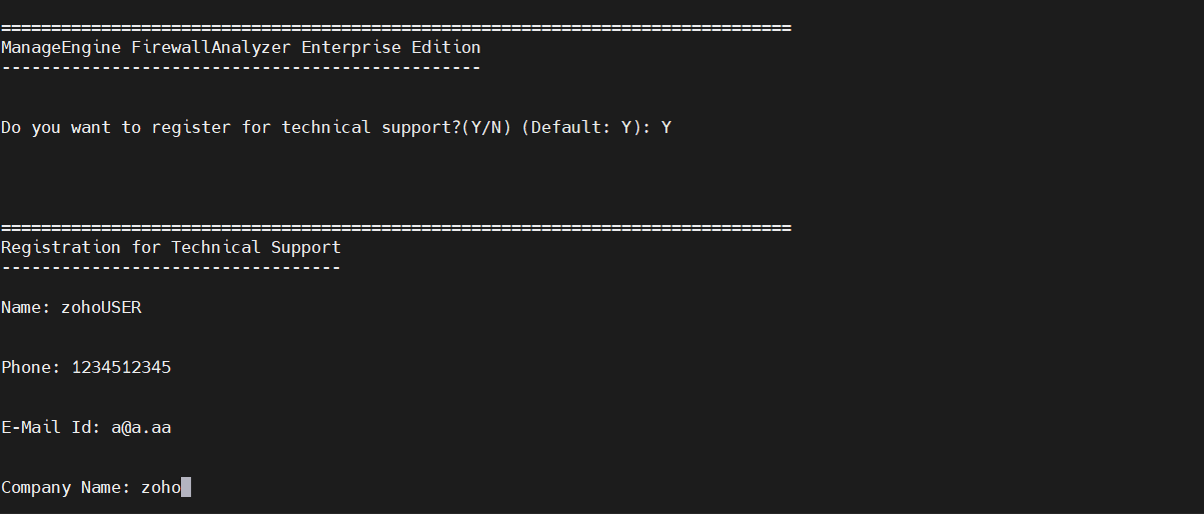
Task: Click the Company Name: label
Action: [66, 487]
